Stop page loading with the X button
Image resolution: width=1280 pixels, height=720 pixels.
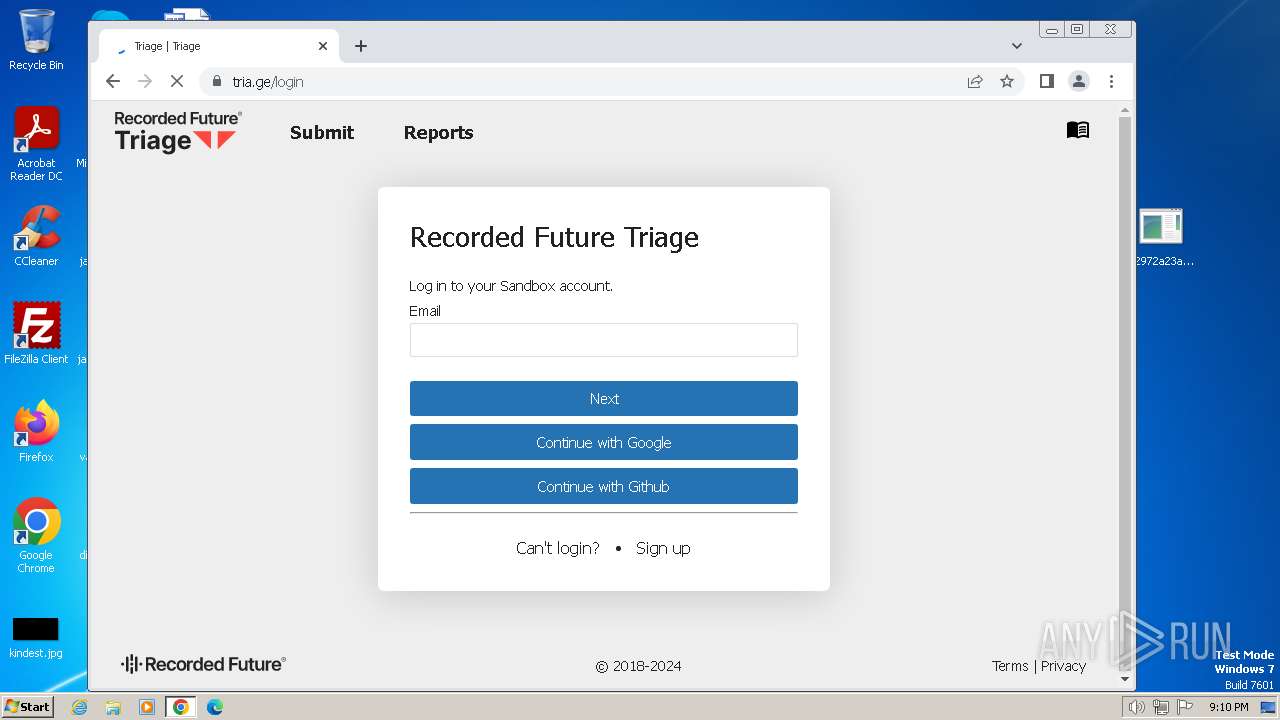[x=177, y=82]
